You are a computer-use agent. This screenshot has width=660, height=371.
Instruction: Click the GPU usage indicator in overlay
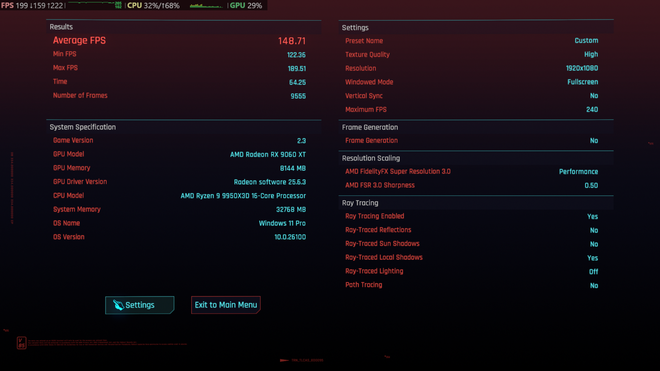(246, 5)
